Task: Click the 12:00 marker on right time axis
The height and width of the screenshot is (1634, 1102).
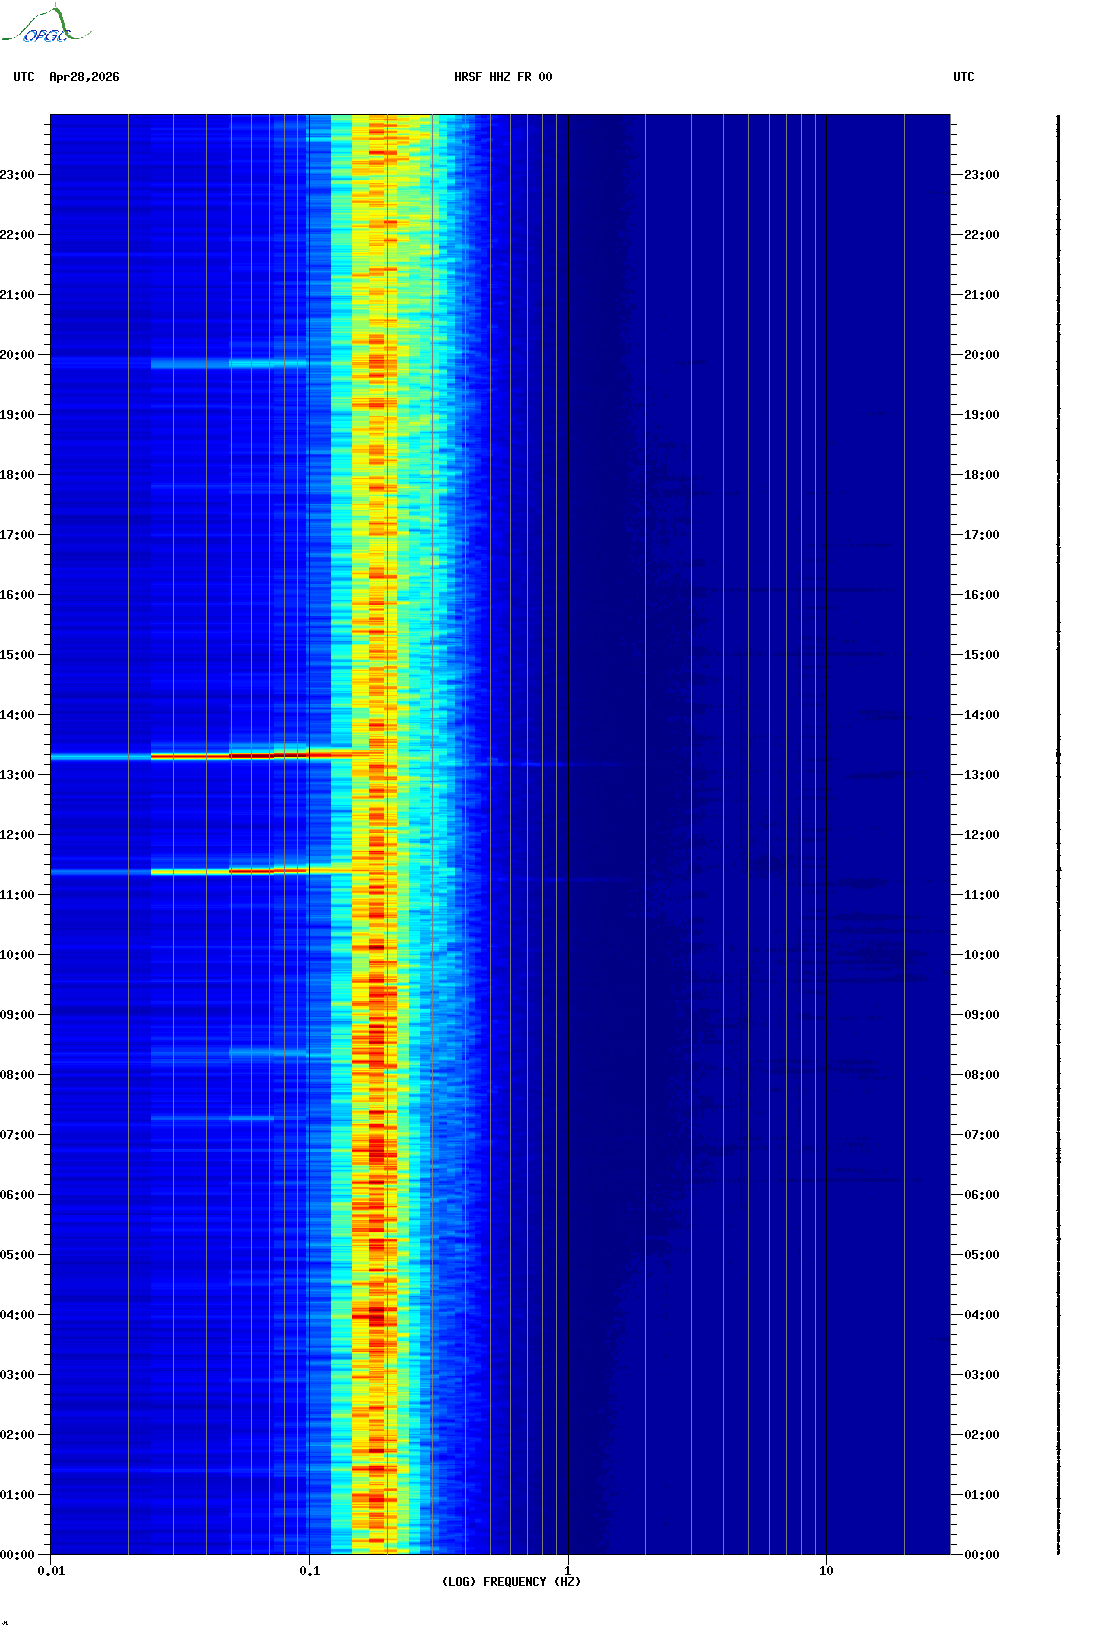Action: pos(981,835)
